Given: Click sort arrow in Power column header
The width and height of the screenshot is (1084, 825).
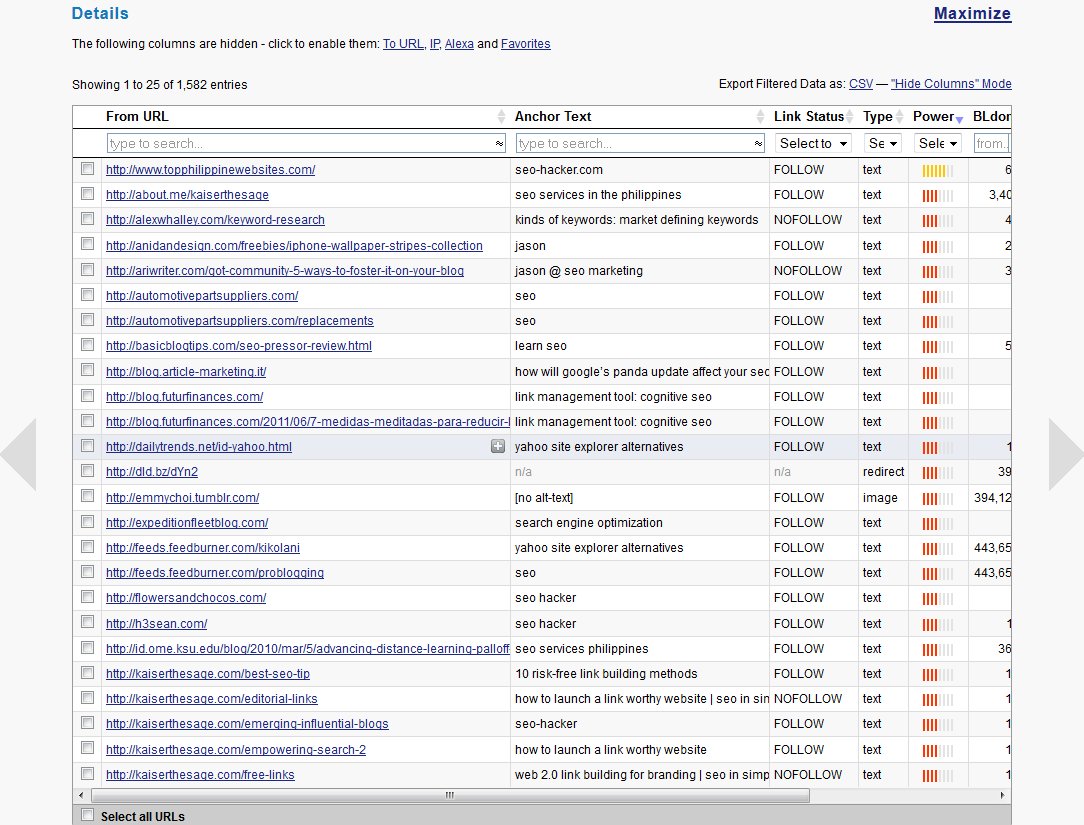Looking at the screenshot, I should tap(960, 118).
